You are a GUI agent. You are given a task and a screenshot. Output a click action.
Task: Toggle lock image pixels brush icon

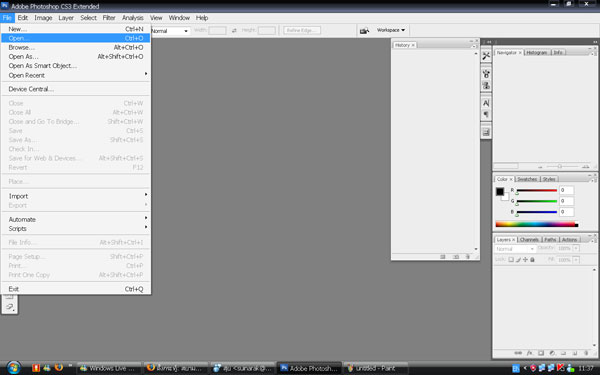(518, 259)
